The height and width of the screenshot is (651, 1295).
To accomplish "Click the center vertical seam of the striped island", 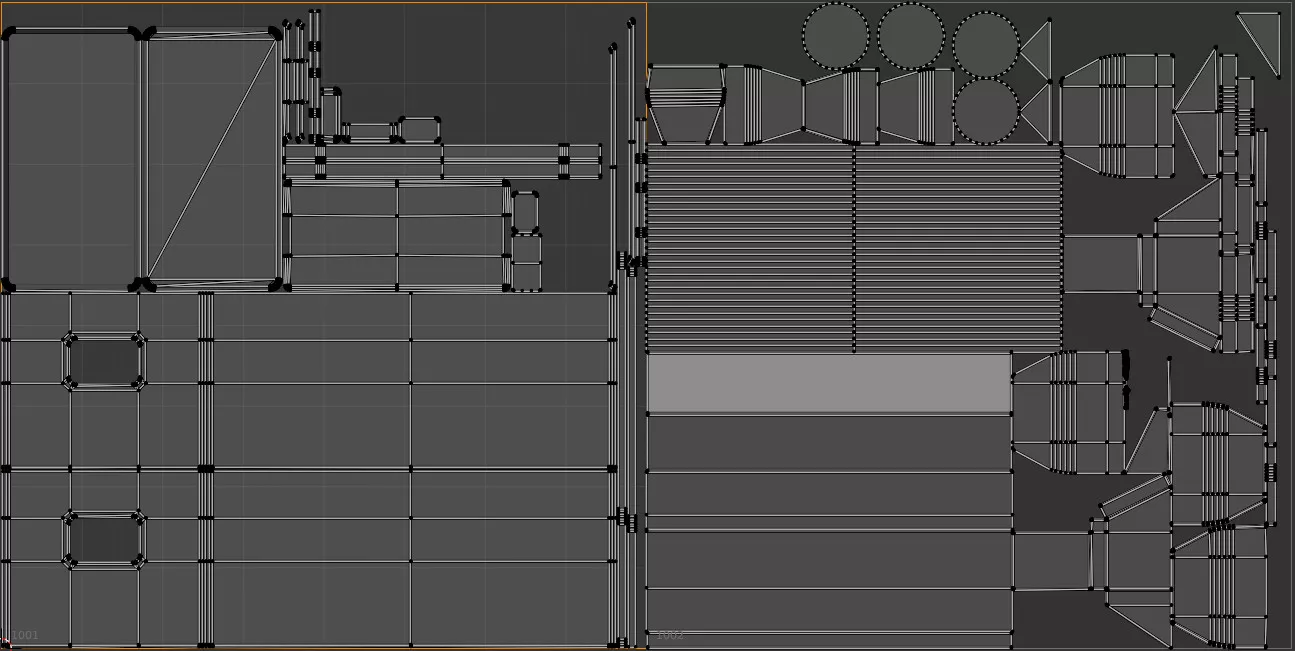I will 854,248.
